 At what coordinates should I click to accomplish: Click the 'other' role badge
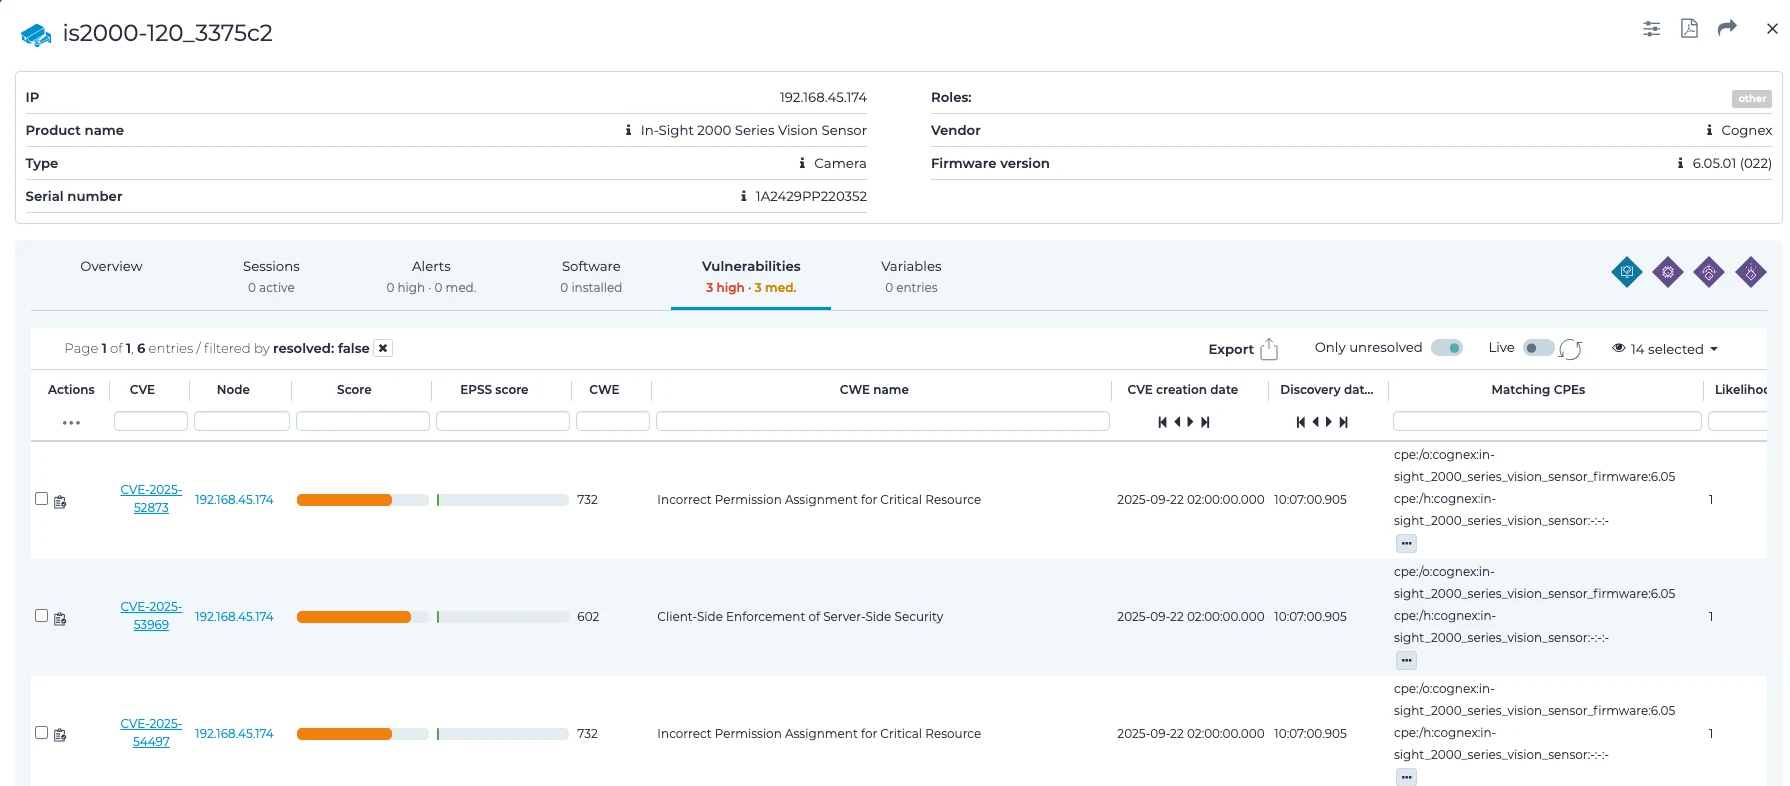[x=1752, y=98]
